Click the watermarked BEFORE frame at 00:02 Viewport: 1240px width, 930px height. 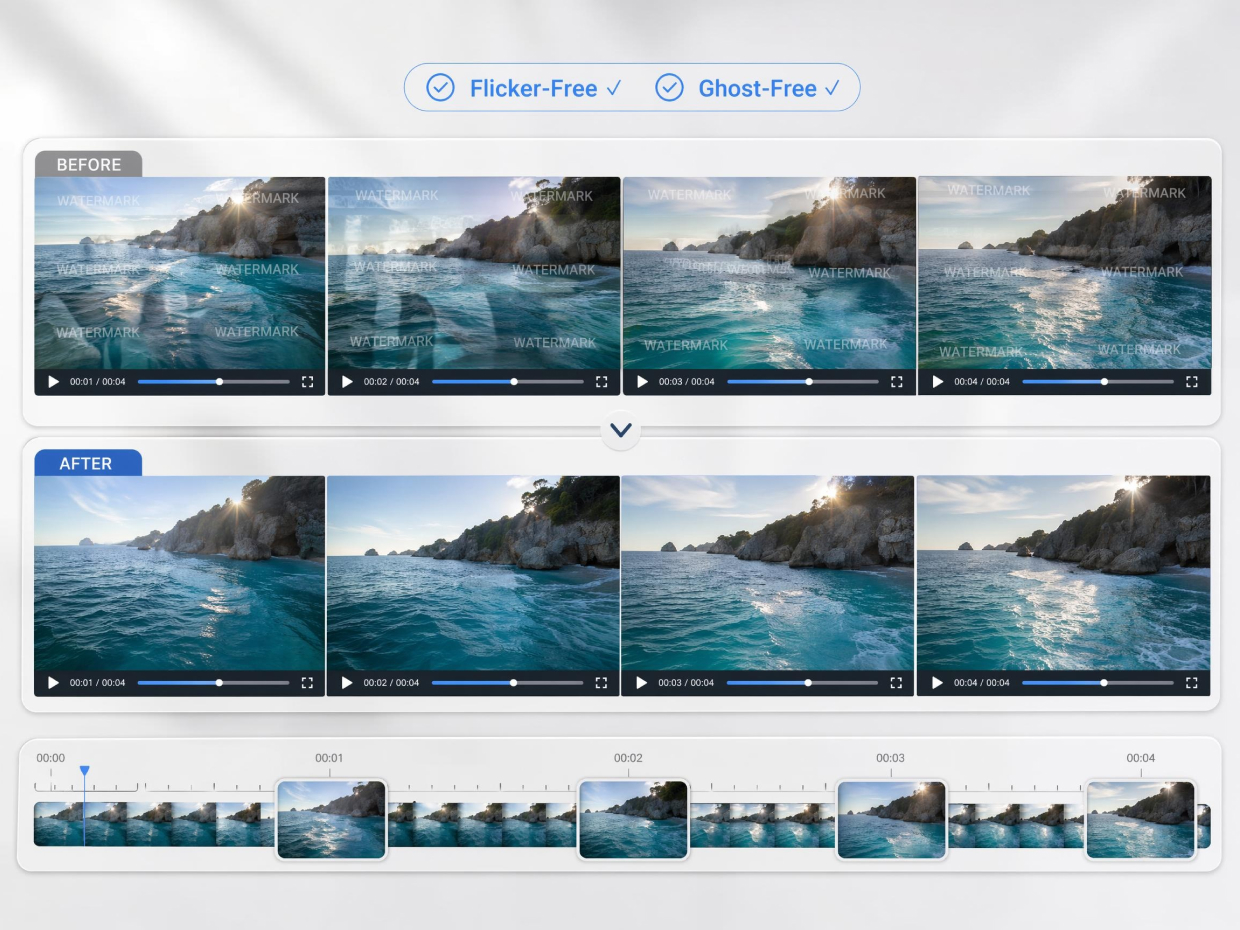[474, 273]
